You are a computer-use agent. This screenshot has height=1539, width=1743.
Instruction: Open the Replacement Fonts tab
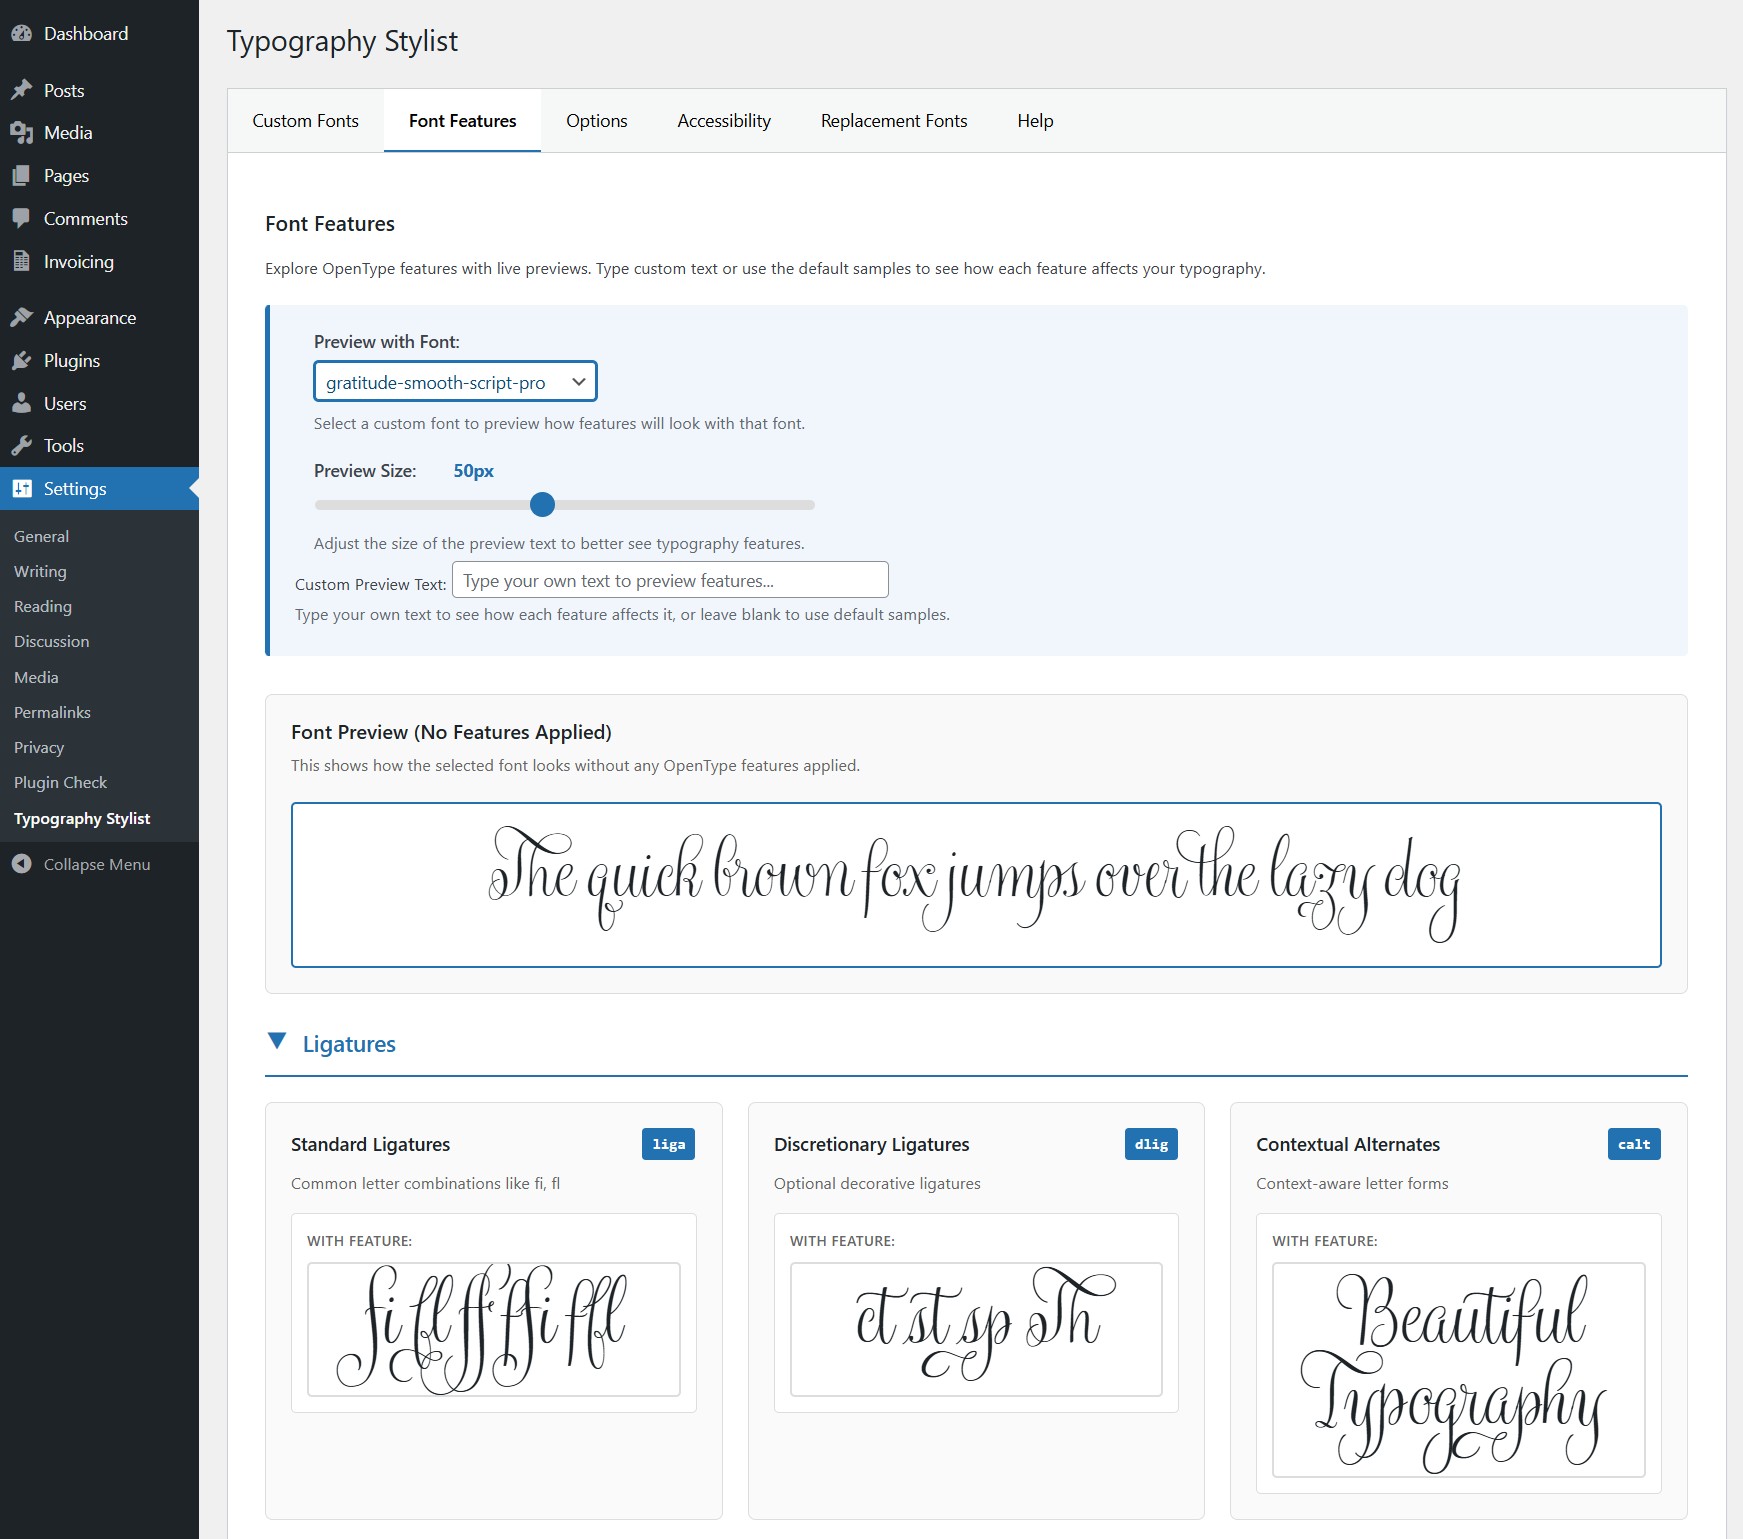pyautogui.click(x=893, y=120)
